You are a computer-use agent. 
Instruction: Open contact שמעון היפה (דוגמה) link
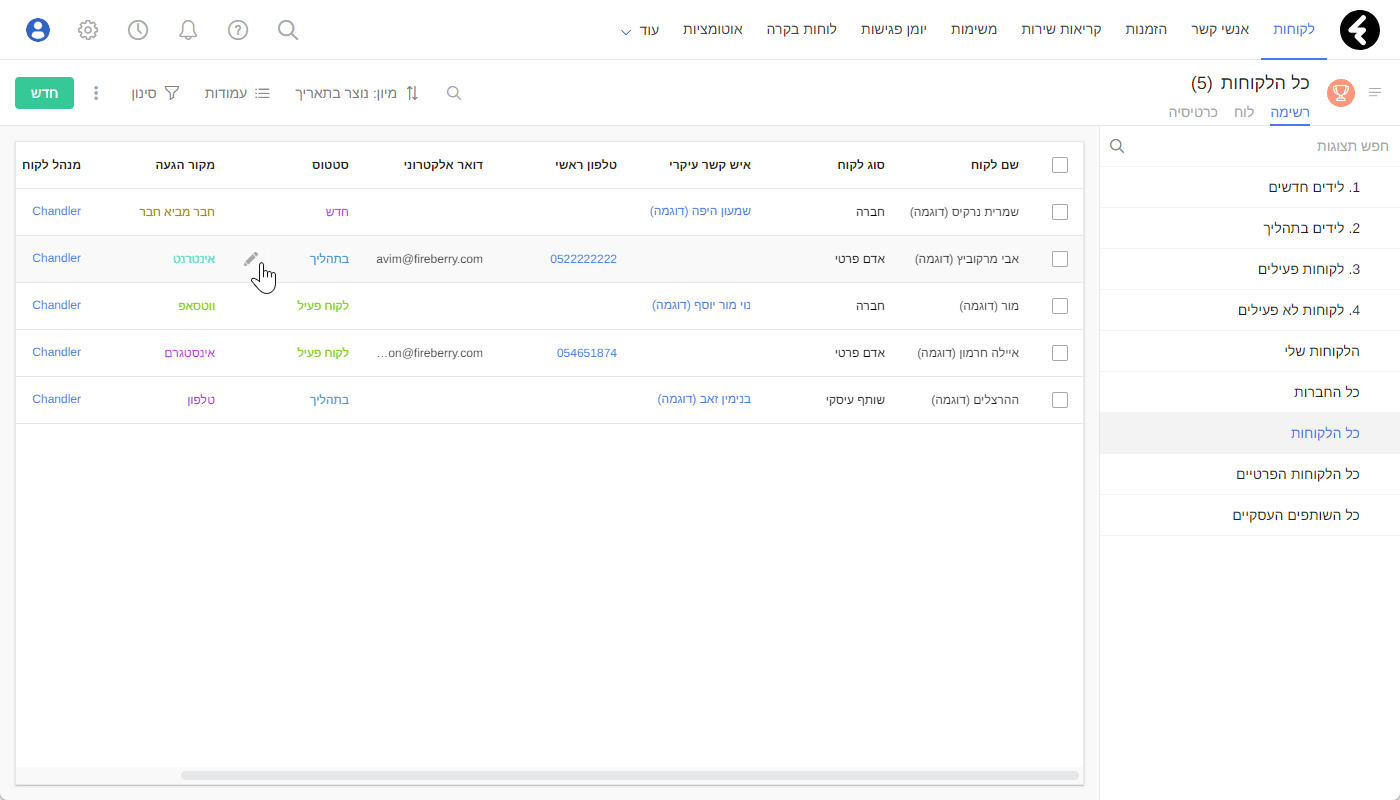click(x=700, y=212)
